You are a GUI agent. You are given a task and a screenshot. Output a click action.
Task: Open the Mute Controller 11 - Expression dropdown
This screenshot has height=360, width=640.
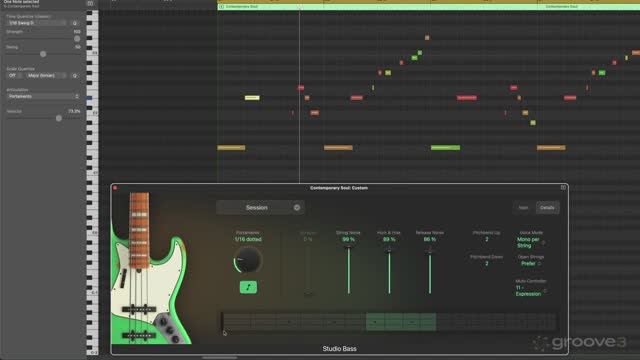(530, 291)
